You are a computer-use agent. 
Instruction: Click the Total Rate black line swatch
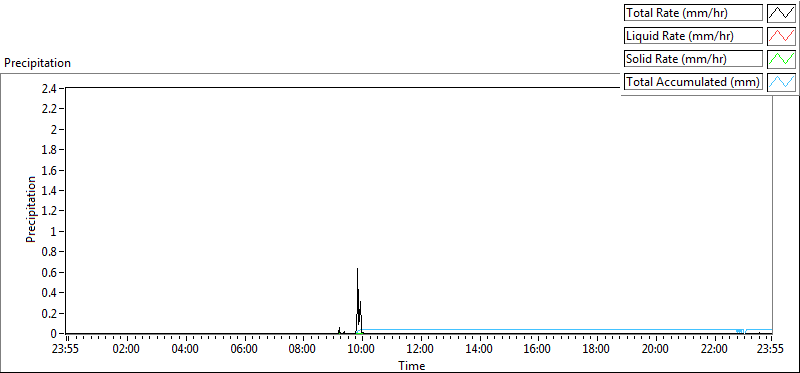pos(781,13)
